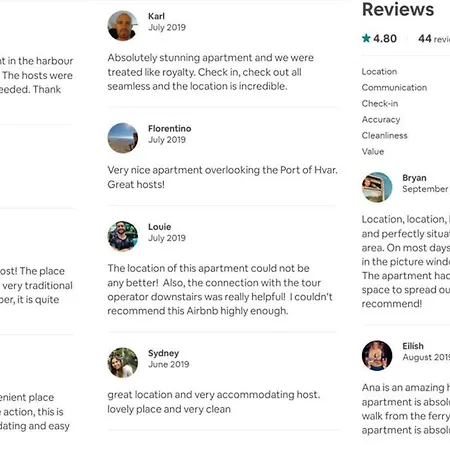The height and width of the screenshot is (450, 450).
Task: Select the Communication rating category
Action: (x=394, y=88)
